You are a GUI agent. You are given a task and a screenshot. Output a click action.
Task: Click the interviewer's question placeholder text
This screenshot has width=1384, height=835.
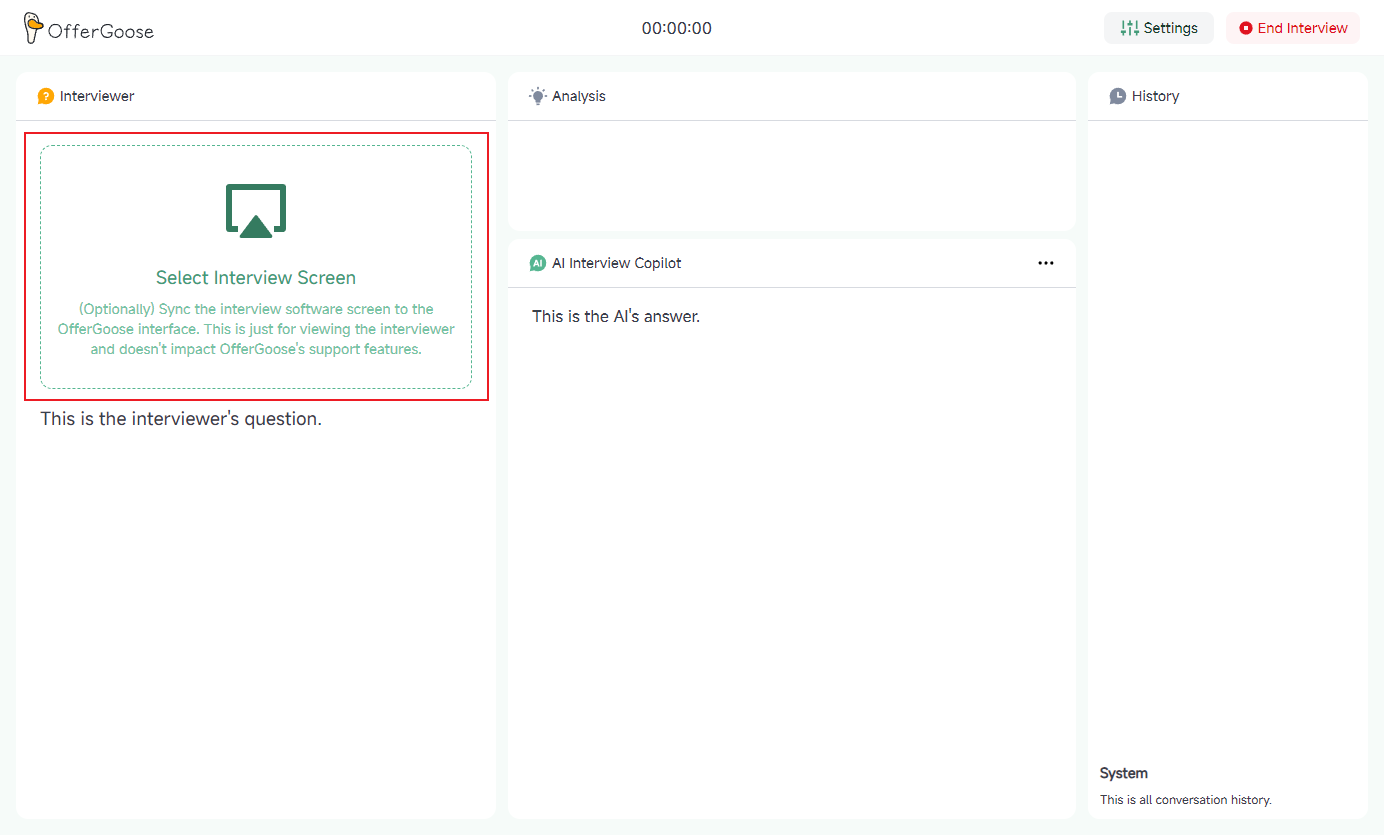pos(181,419)
